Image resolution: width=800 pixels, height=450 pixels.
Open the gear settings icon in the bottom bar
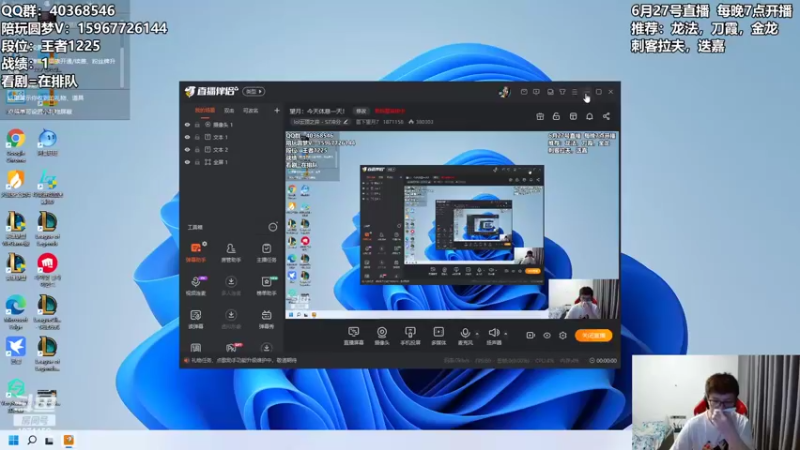coord(563,335)
